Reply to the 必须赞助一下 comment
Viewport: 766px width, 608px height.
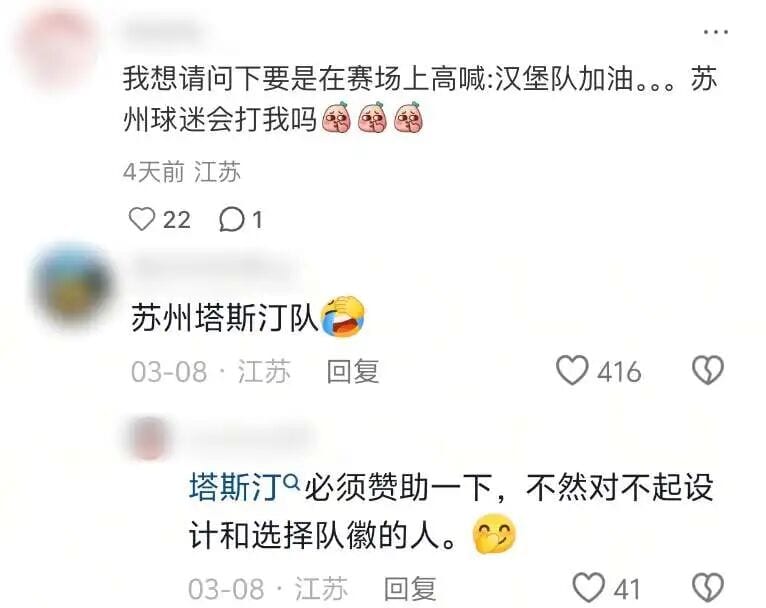pos(410,588)
